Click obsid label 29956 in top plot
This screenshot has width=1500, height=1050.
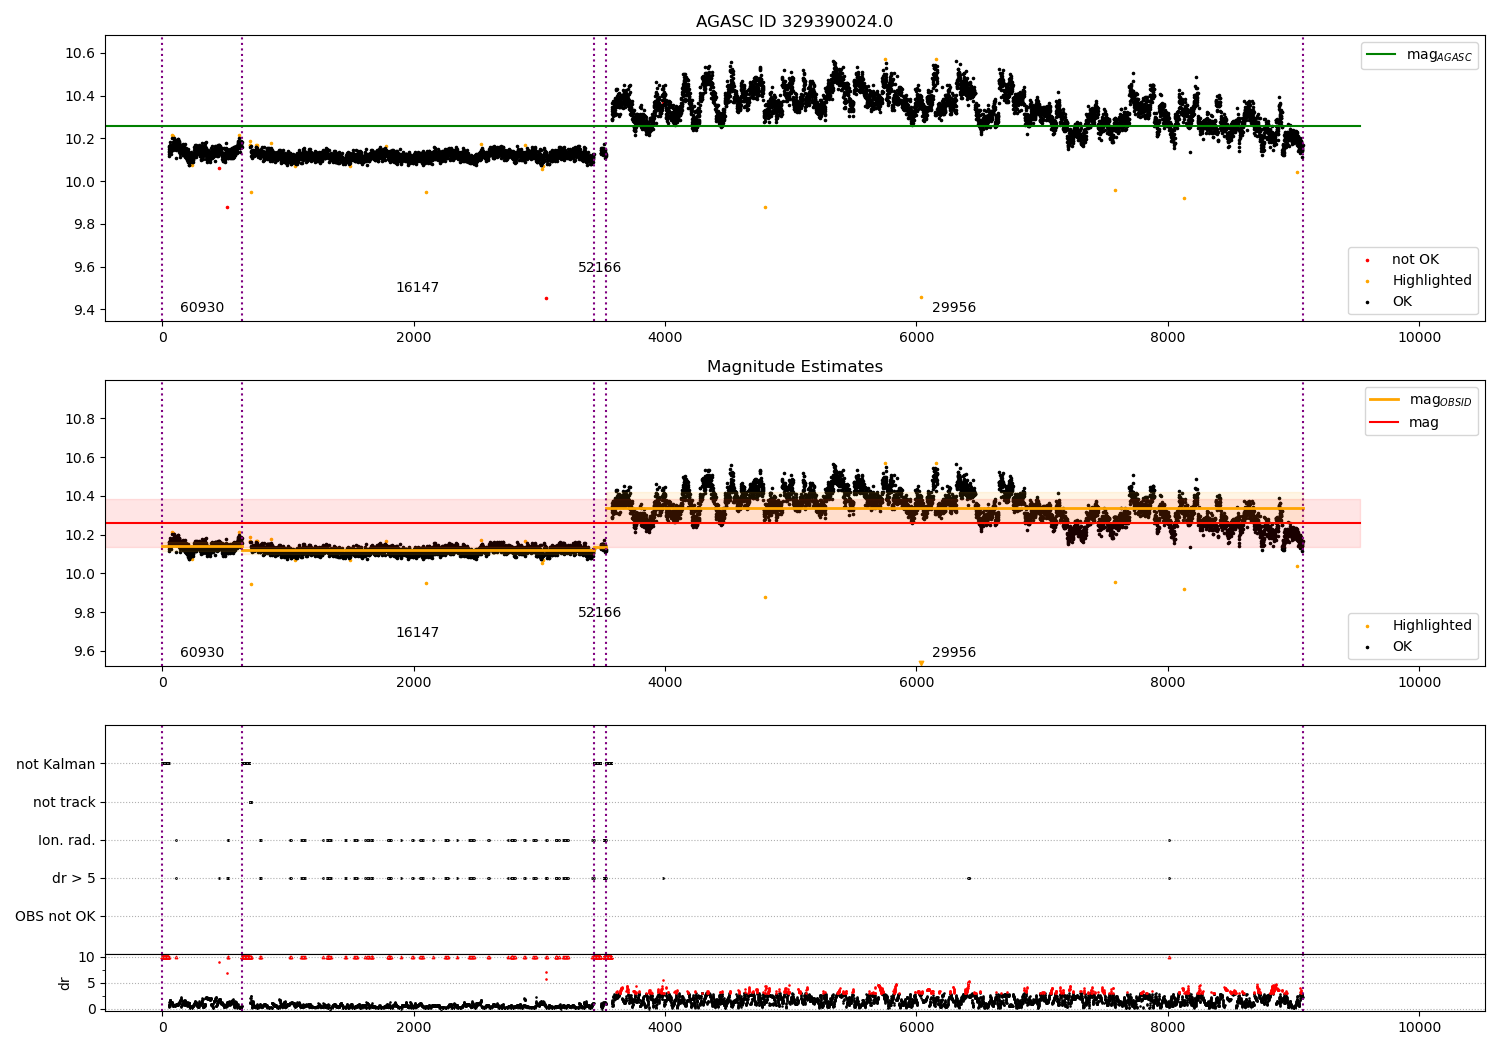click(954, 308)
